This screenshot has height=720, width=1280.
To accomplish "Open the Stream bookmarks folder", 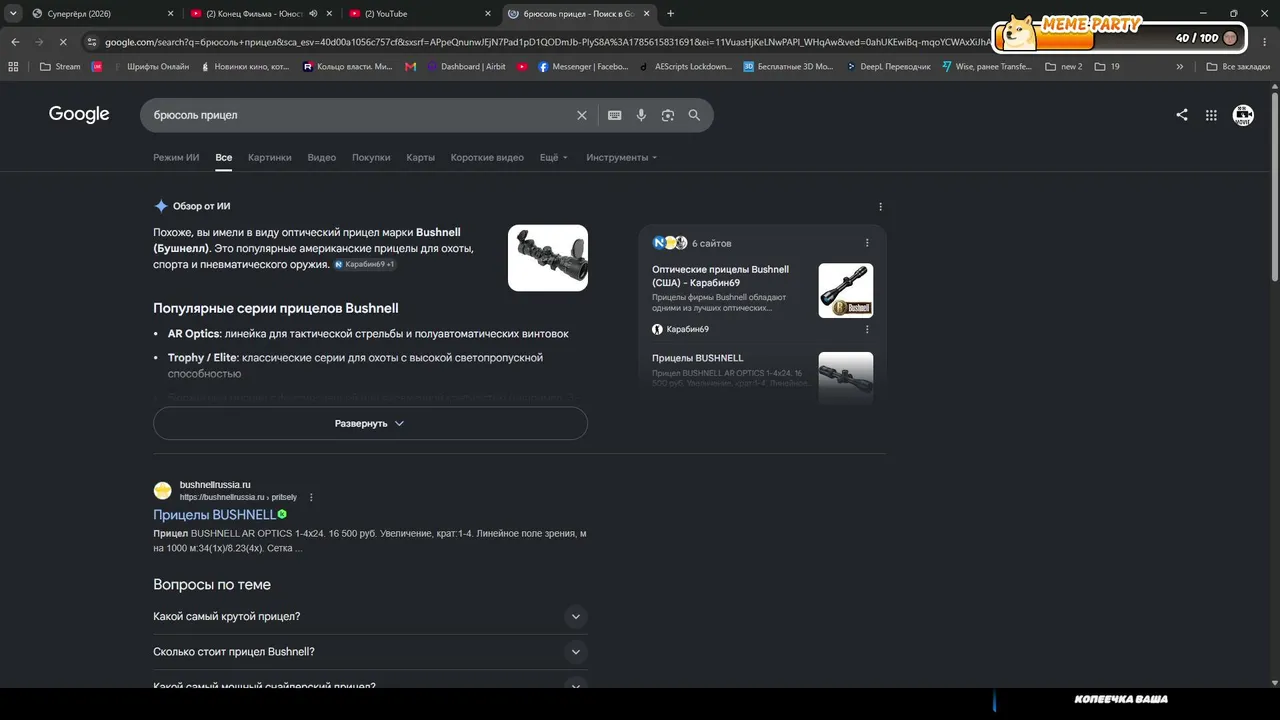I will point(60,67).
